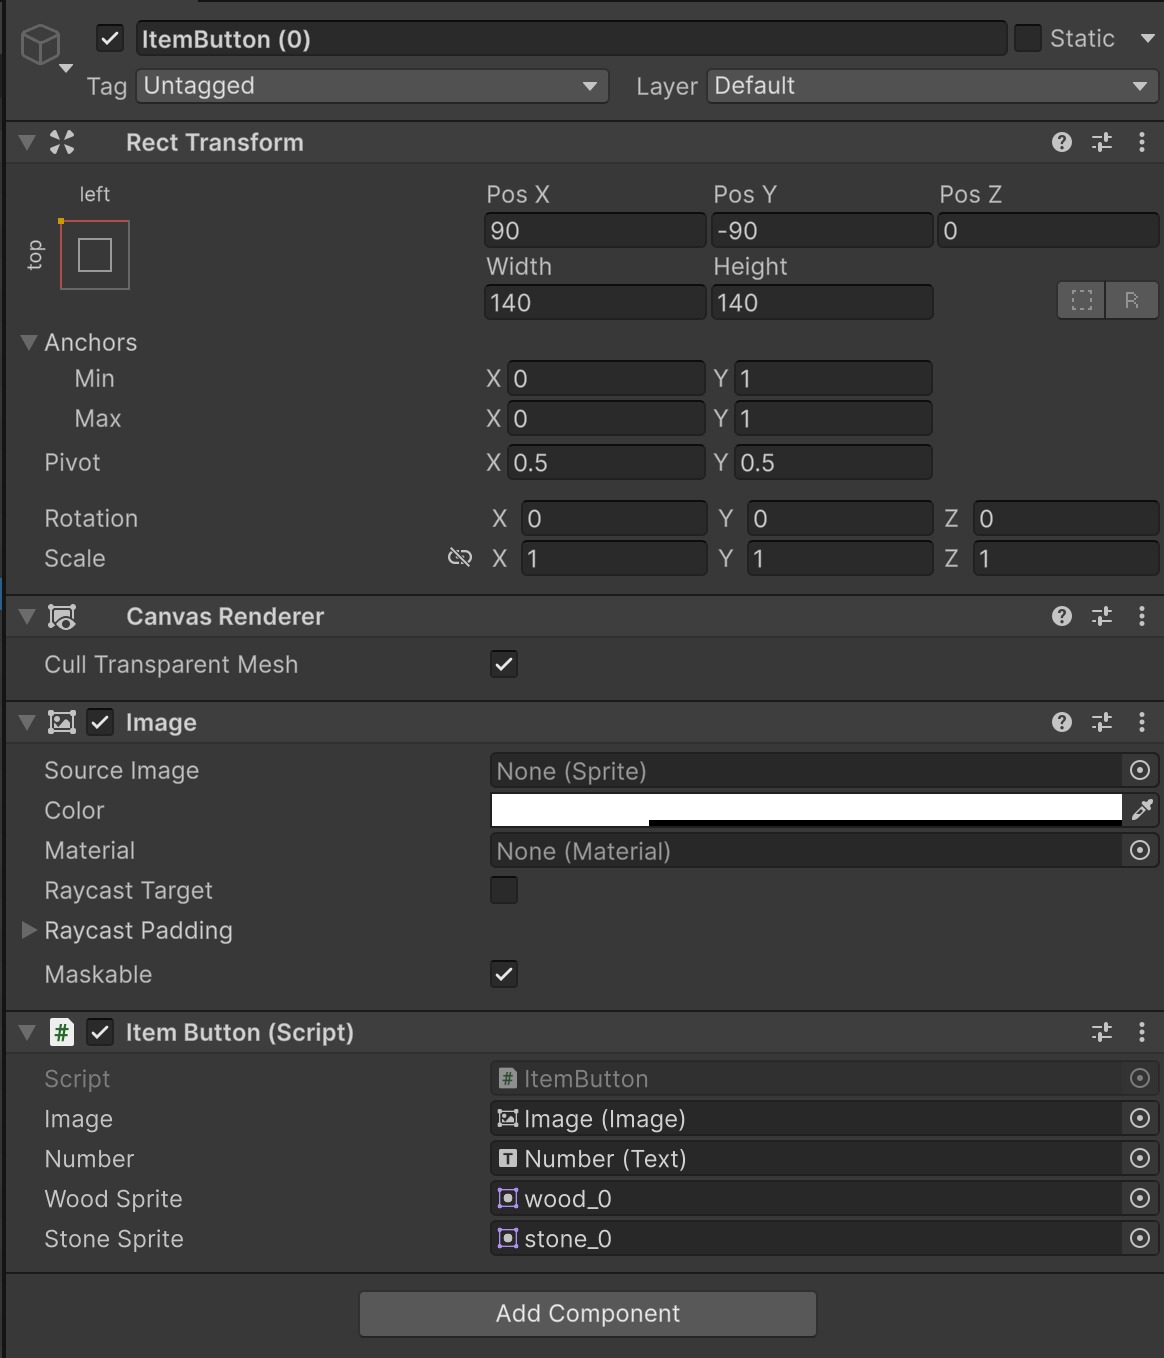Open Rect Transform help reference
The height and width of the screenshot is (1358, 1164).
(x=1062, y=142)
